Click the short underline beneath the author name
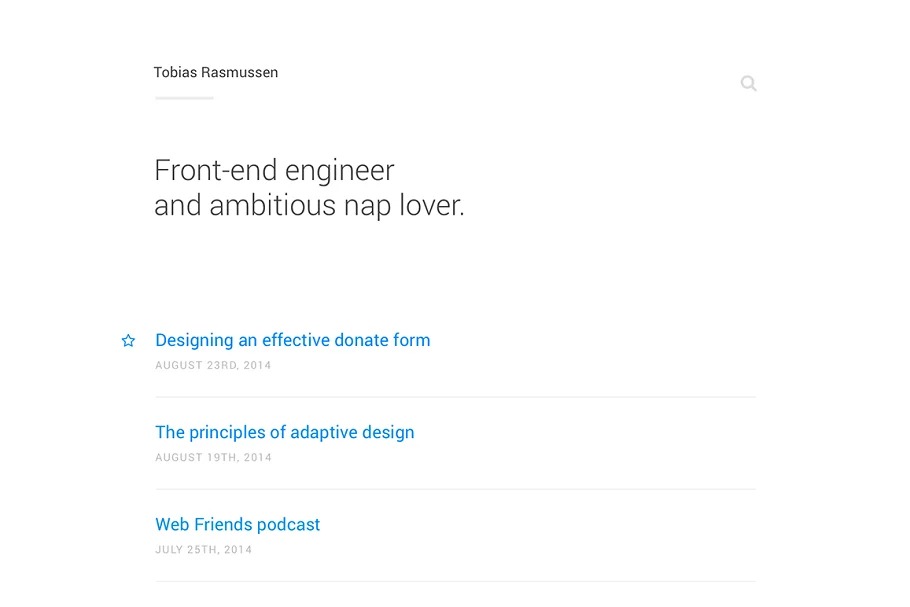Screen dimensions: 910x607 (x=184, y=98)
